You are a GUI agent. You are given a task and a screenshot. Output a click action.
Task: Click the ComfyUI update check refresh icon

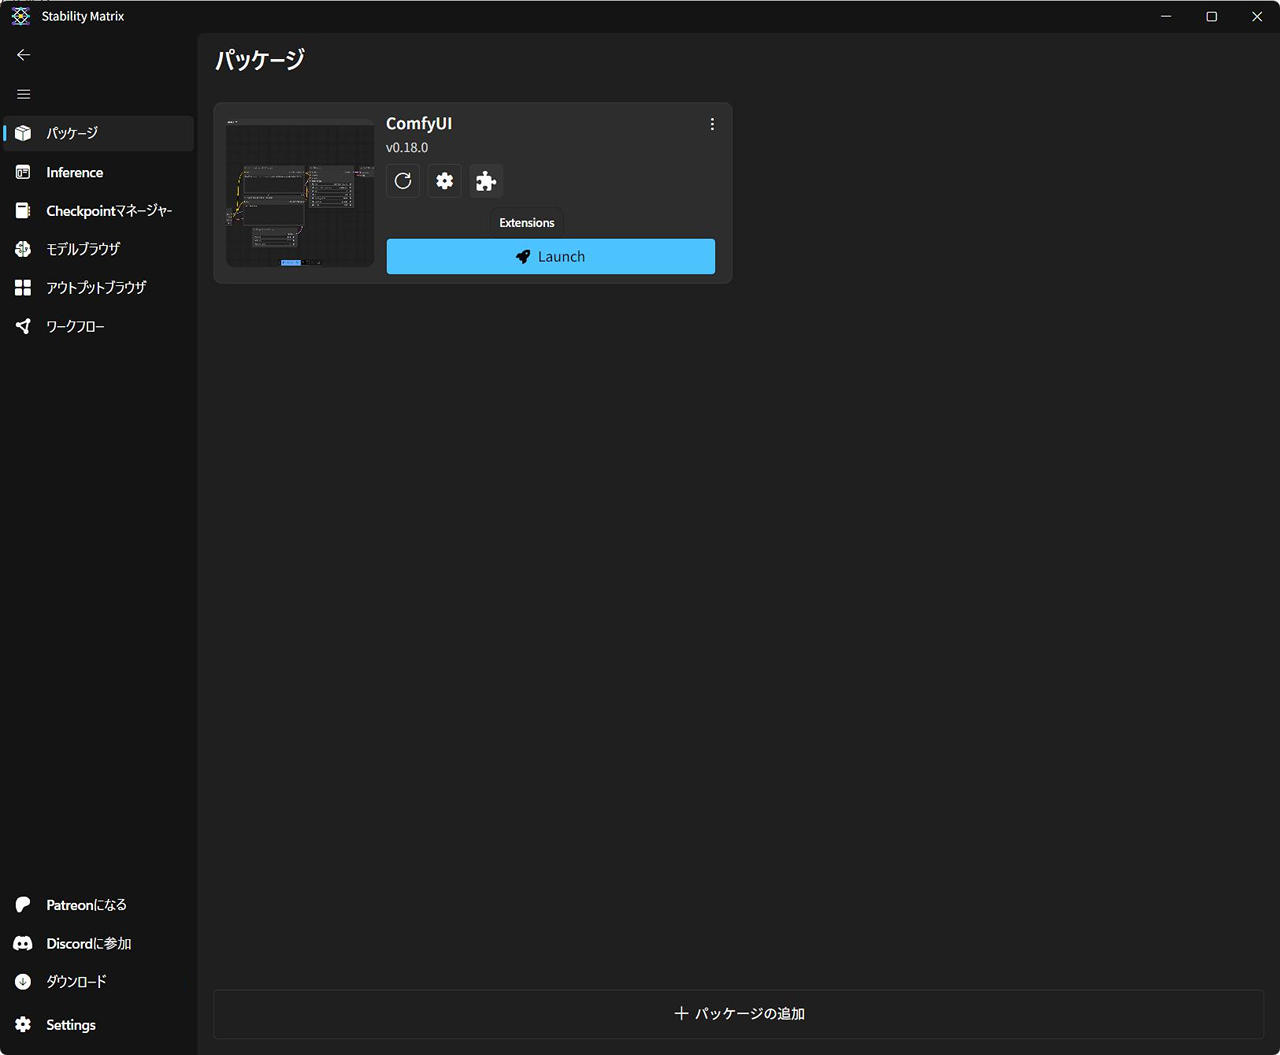403,181
